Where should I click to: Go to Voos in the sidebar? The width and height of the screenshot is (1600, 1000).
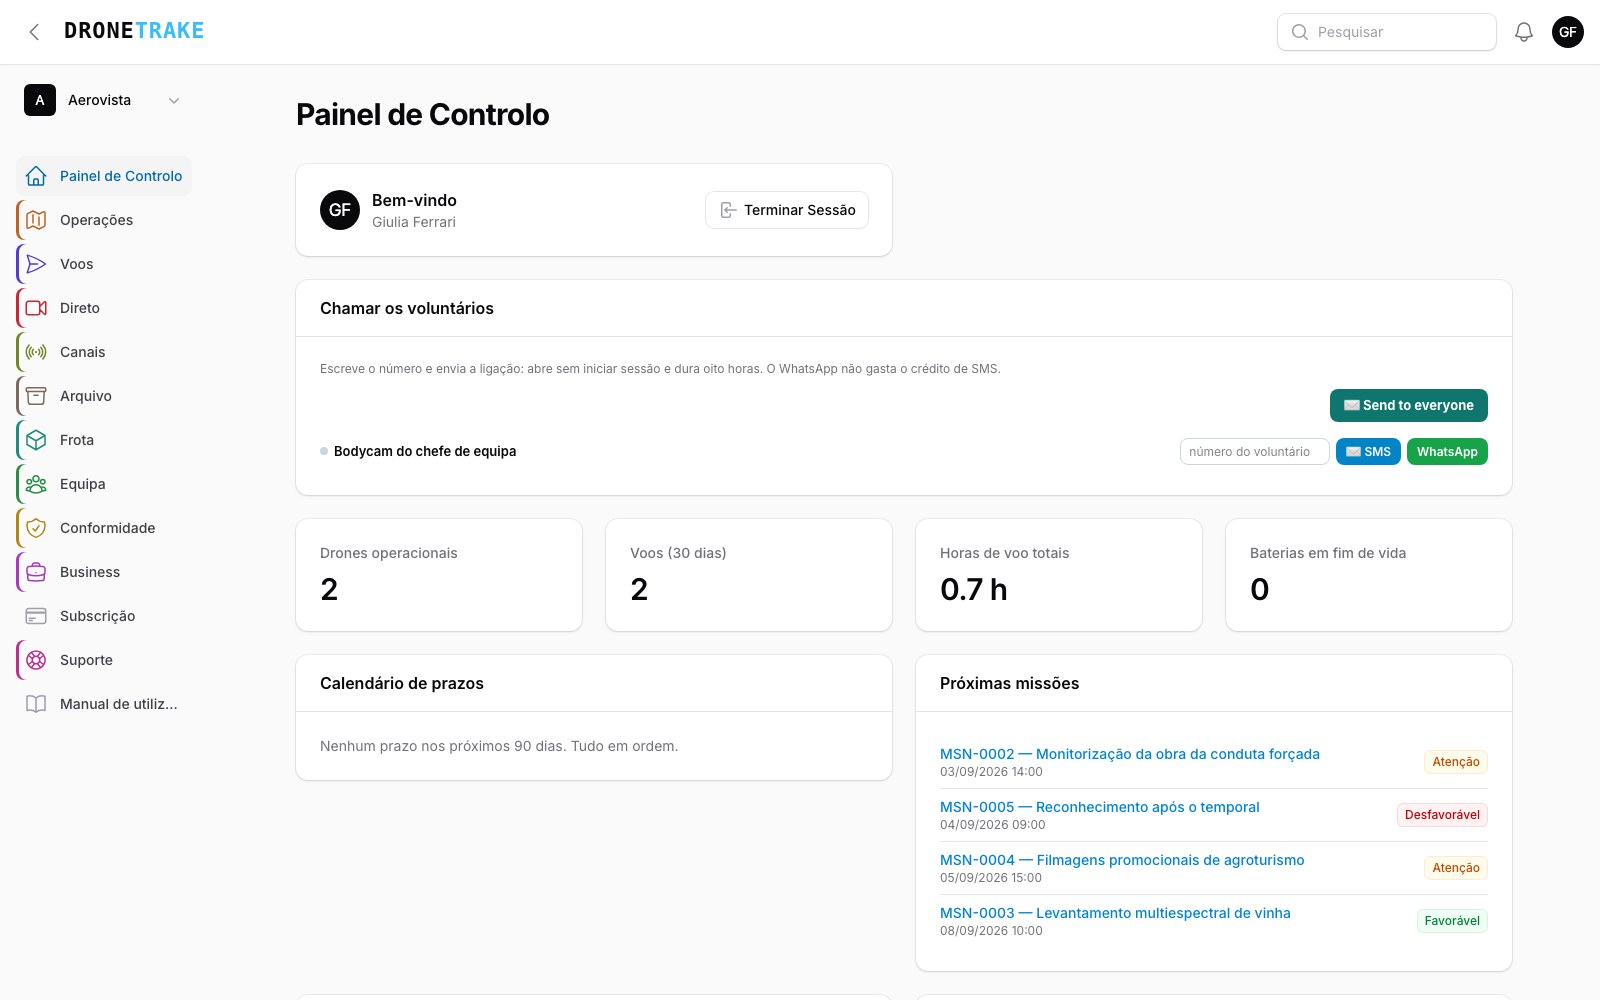104,264
